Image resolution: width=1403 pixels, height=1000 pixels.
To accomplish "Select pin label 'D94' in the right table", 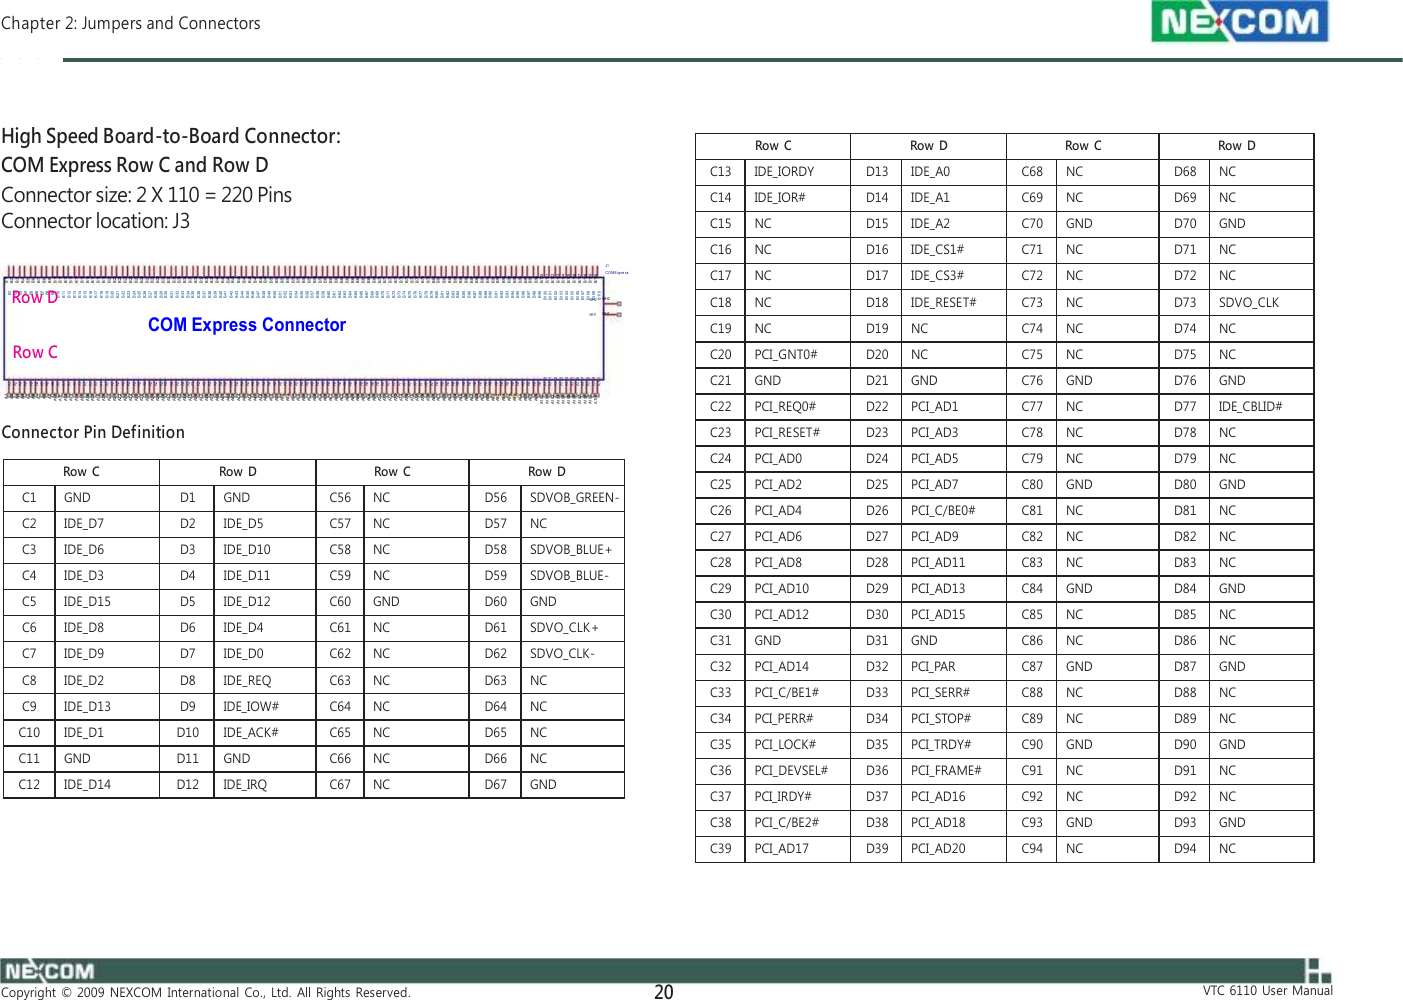I will click(1185, 849).
